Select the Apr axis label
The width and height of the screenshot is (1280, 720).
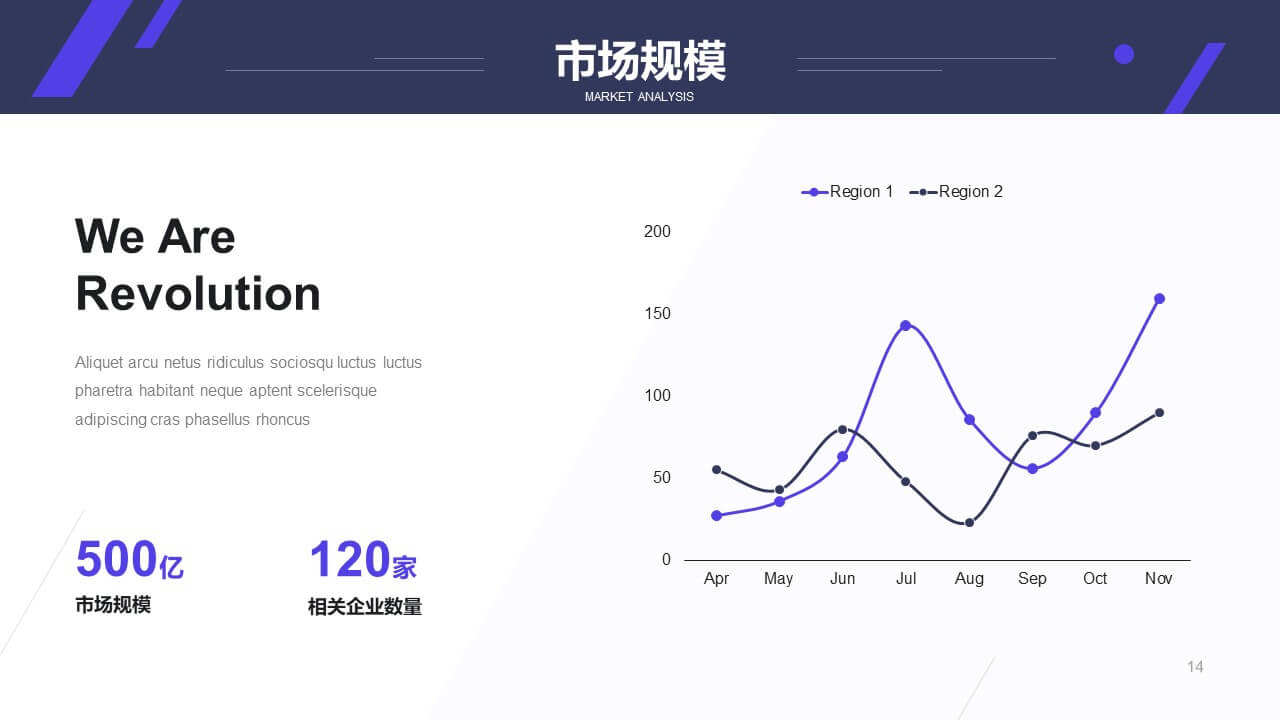tap(716, 579)
